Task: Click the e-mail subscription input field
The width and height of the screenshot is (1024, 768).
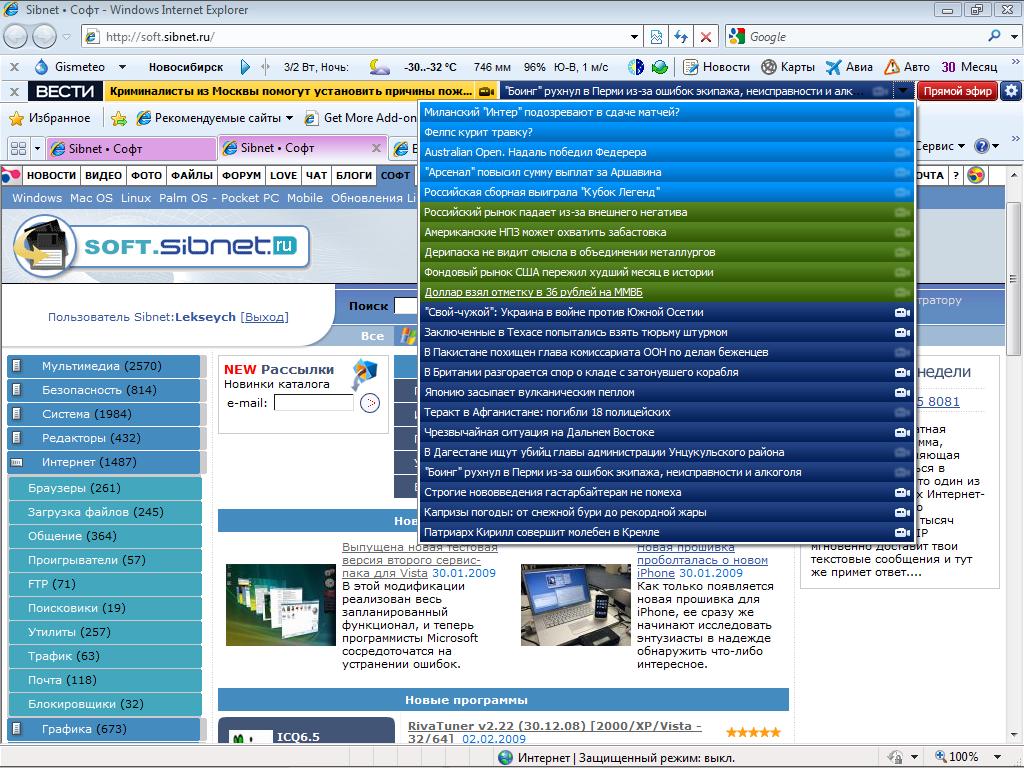Action: (313, 403)
